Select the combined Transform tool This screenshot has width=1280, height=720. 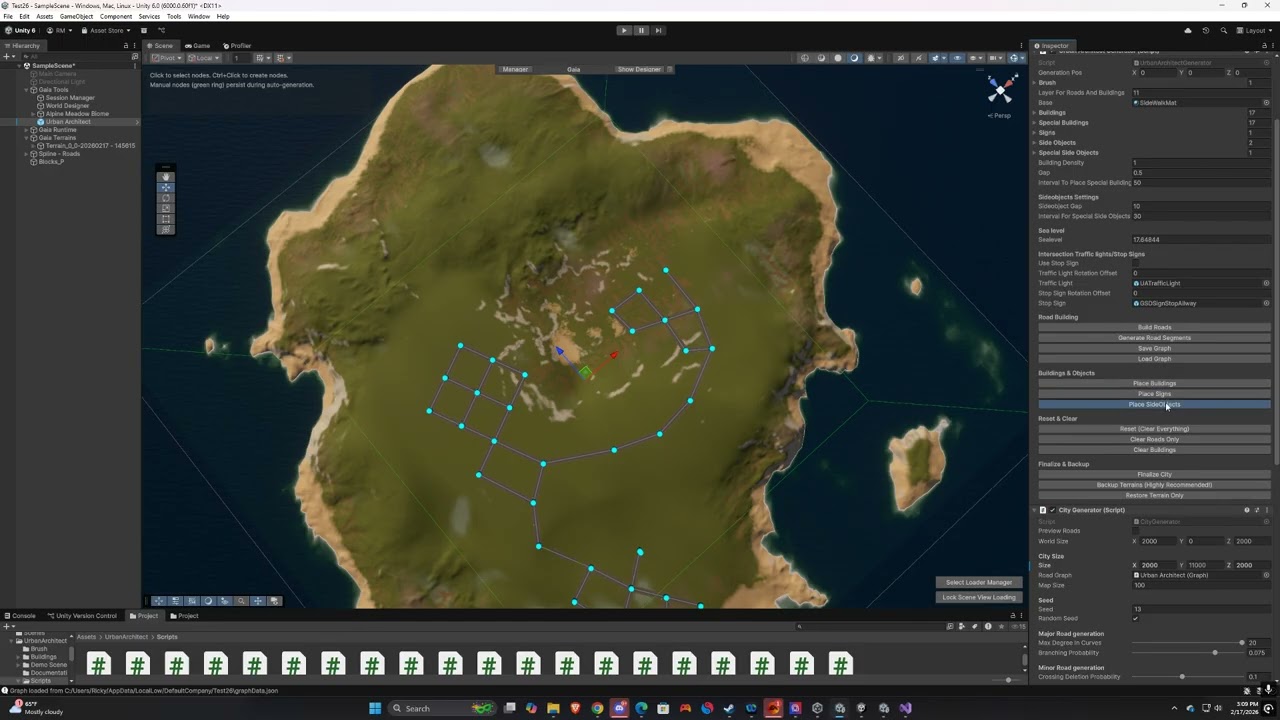tap(166, 229)
